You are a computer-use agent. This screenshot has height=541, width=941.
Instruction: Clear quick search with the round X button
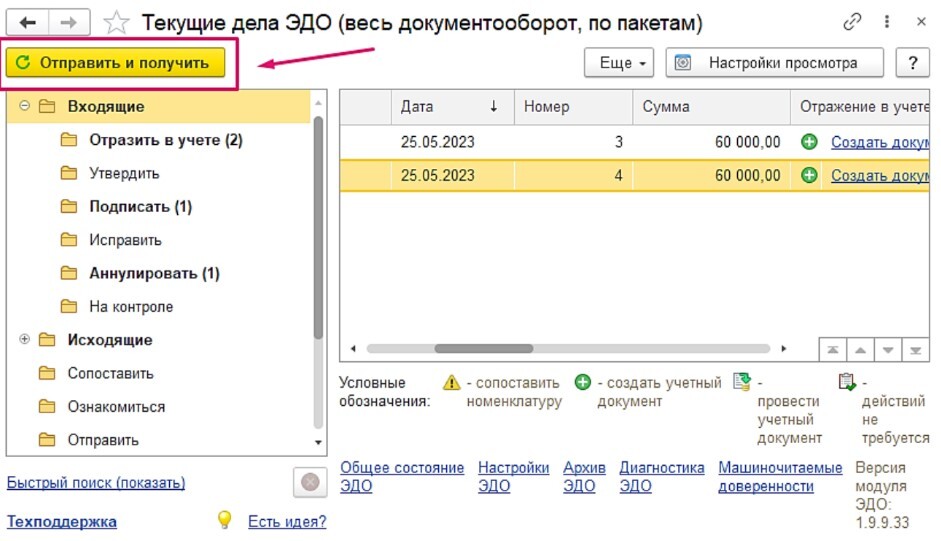click(310, 482)
